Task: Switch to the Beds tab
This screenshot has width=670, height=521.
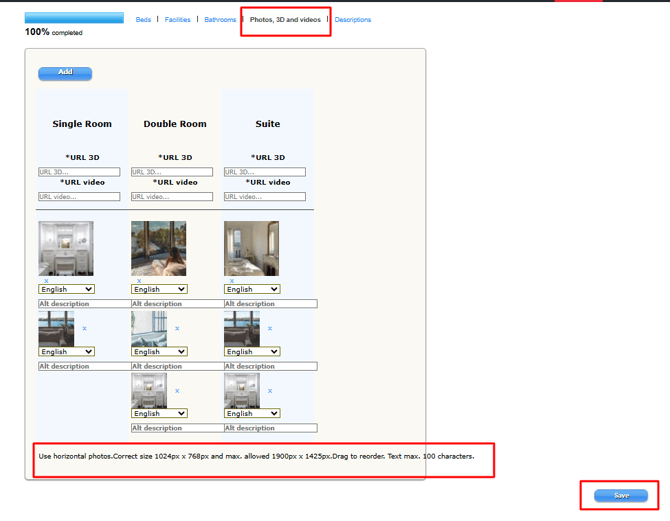Action: [143, 20]
